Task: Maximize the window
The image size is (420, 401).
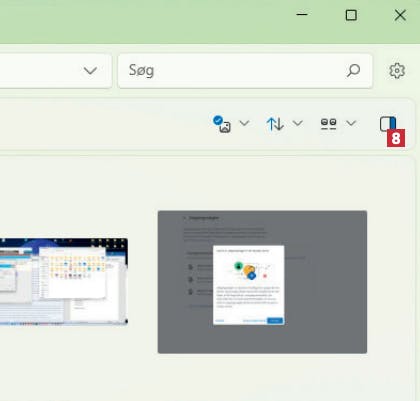Action: 351,15
